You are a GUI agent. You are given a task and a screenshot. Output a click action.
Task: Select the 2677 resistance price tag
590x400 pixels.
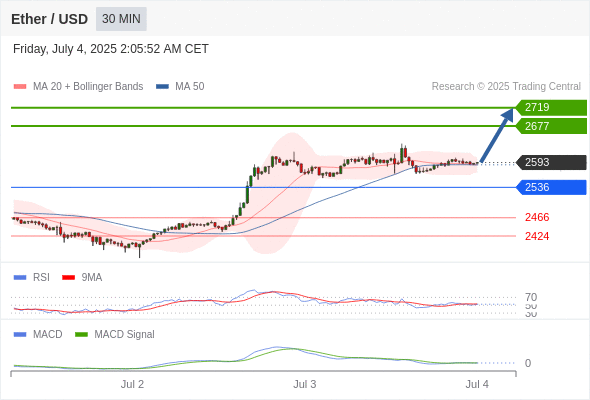pyautogui.click(x=551, y=126)
